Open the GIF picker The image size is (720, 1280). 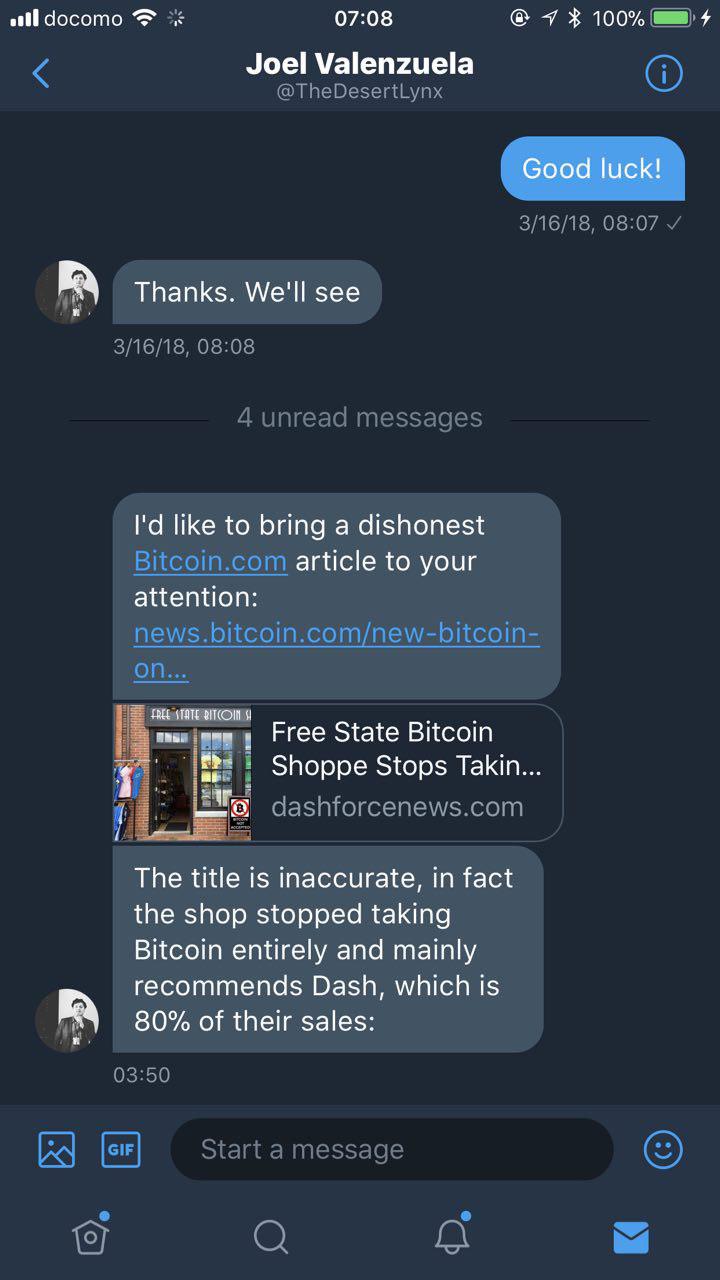tap(121, 1149)
